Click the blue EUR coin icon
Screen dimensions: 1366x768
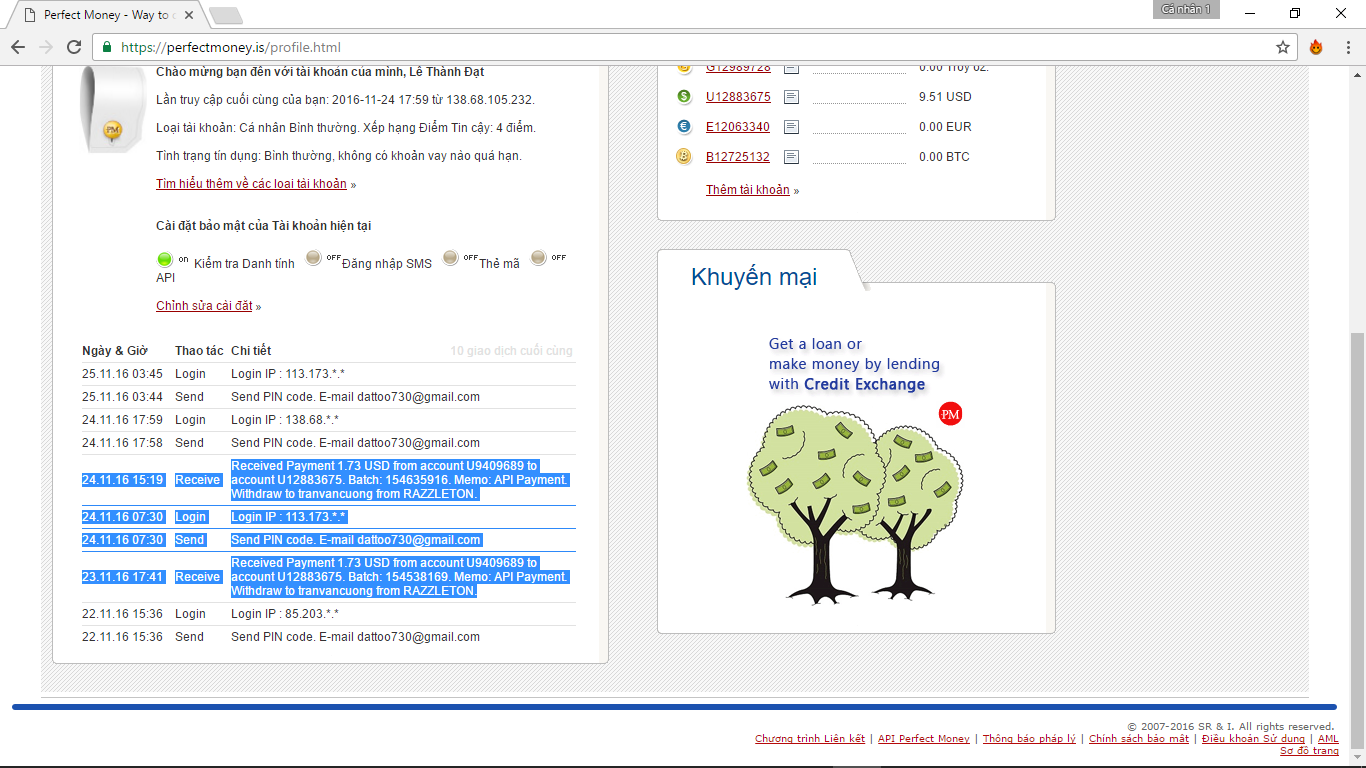click(684, 127)
